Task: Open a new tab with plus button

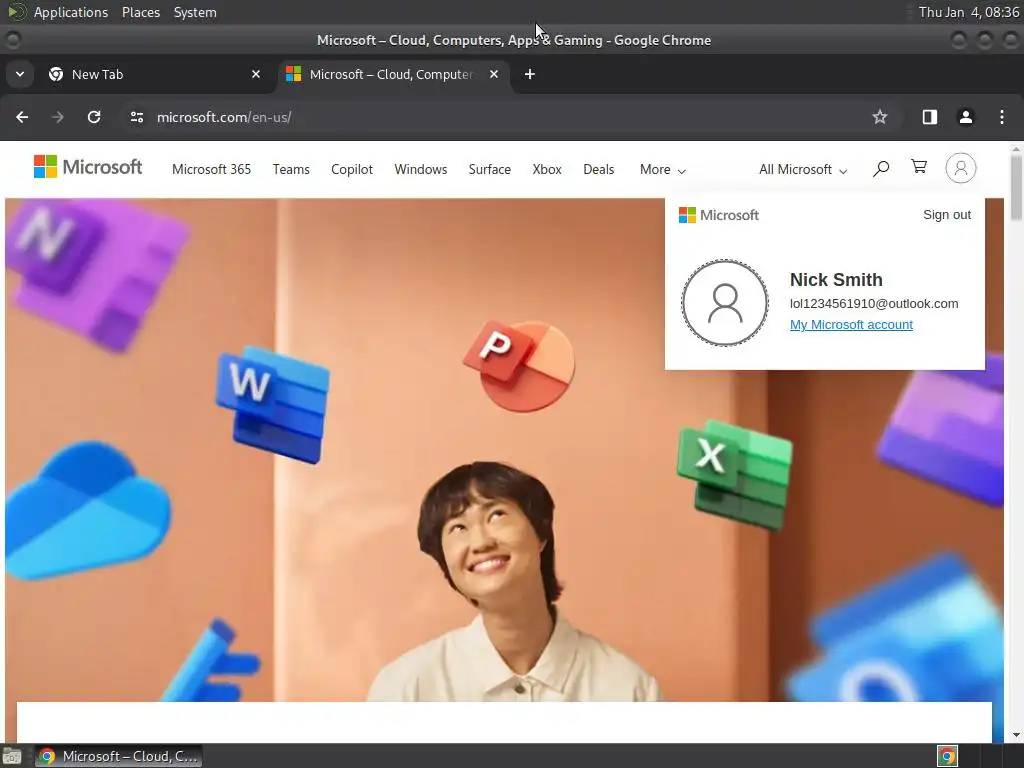Action: click(530, 74)
